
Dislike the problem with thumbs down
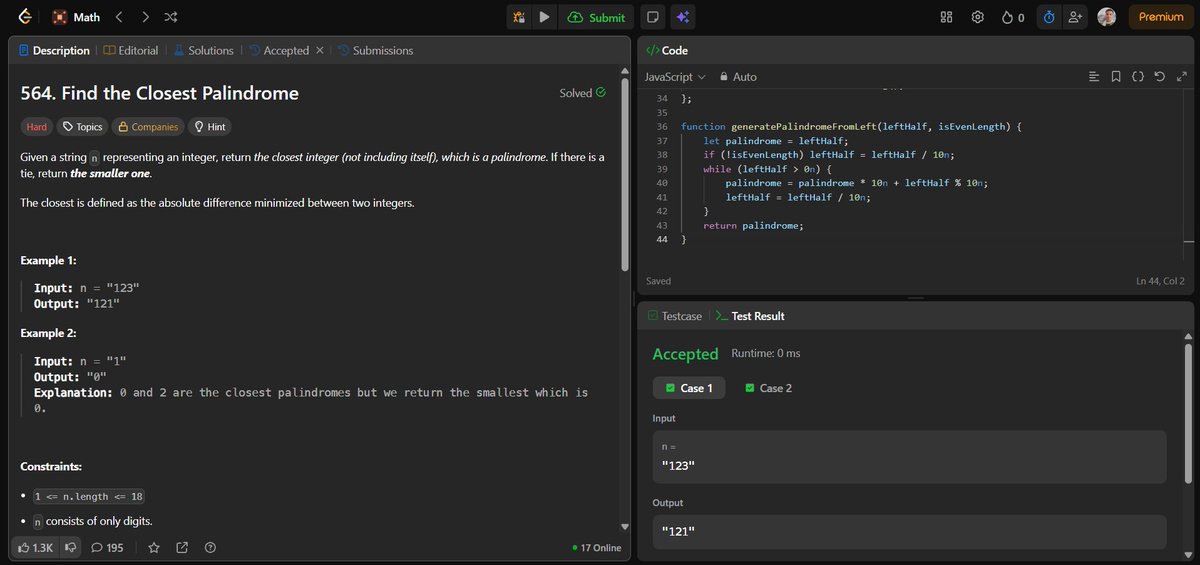(x=70, y=548)
